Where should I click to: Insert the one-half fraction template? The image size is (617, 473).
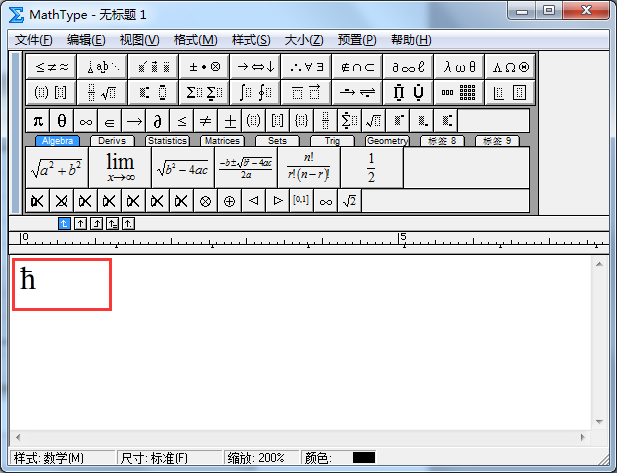coord(371,168)
